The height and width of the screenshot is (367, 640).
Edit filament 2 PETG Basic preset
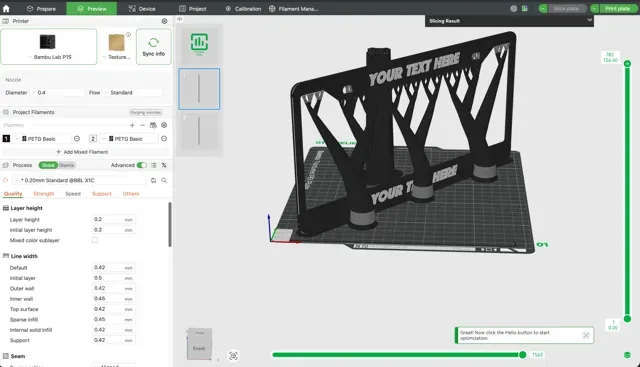(x=164, y=139)
